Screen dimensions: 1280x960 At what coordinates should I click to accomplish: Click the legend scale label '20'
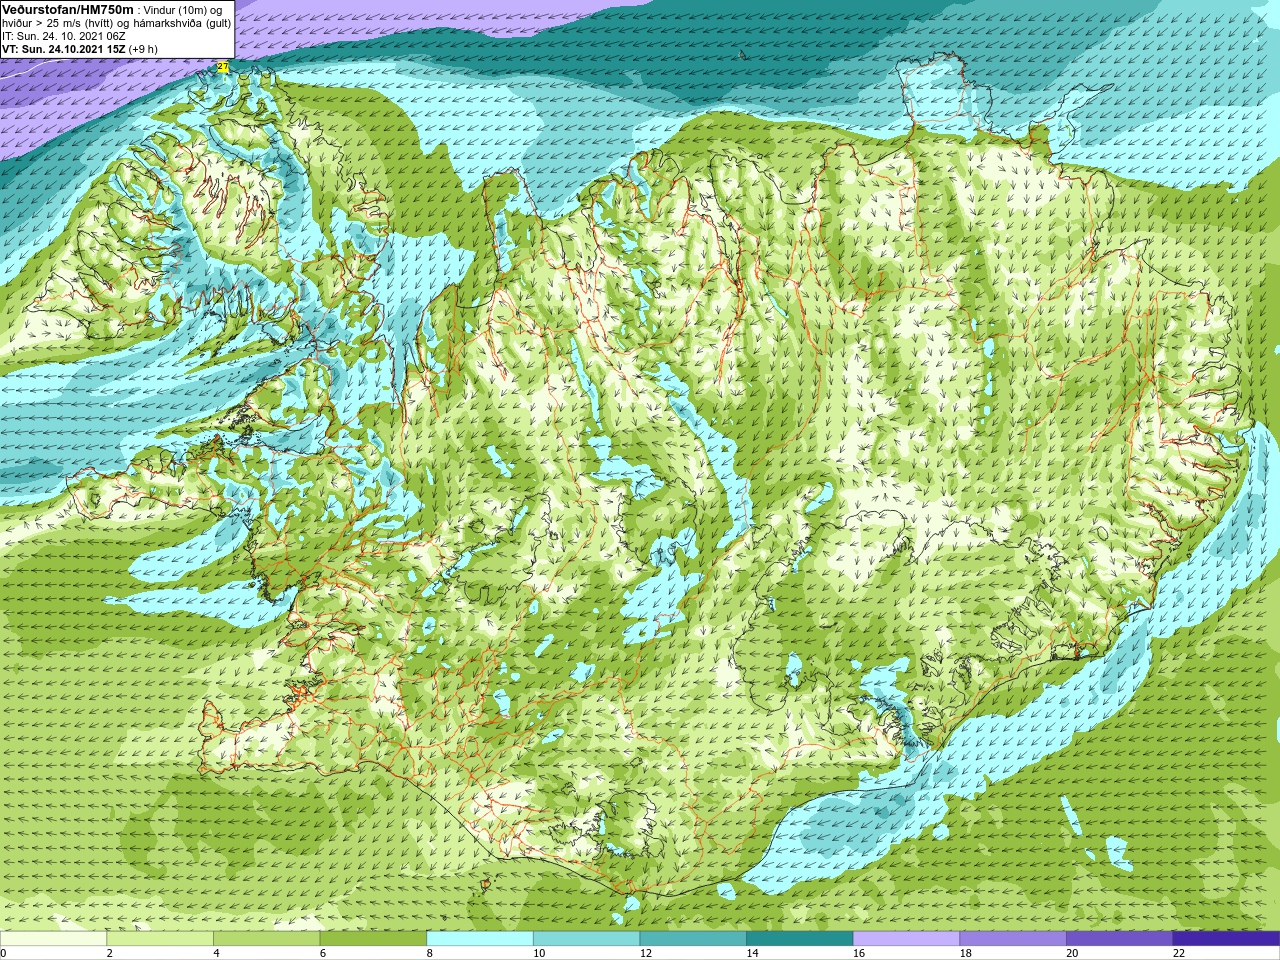tap(1072, 953)
